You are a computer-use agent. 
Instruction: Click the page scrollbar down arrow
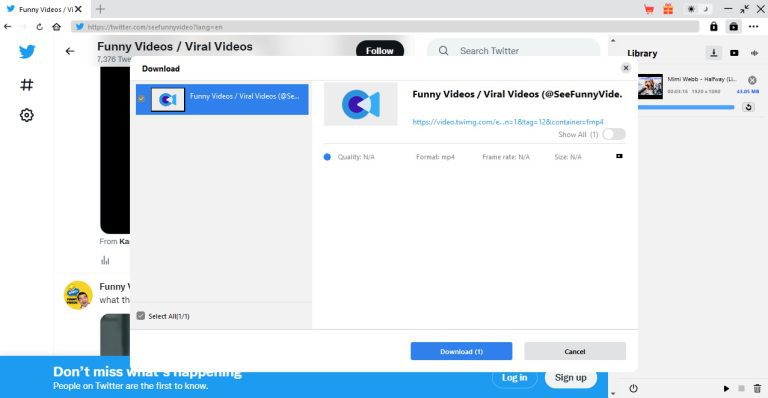pyautogui.click(x=613, y=393)
